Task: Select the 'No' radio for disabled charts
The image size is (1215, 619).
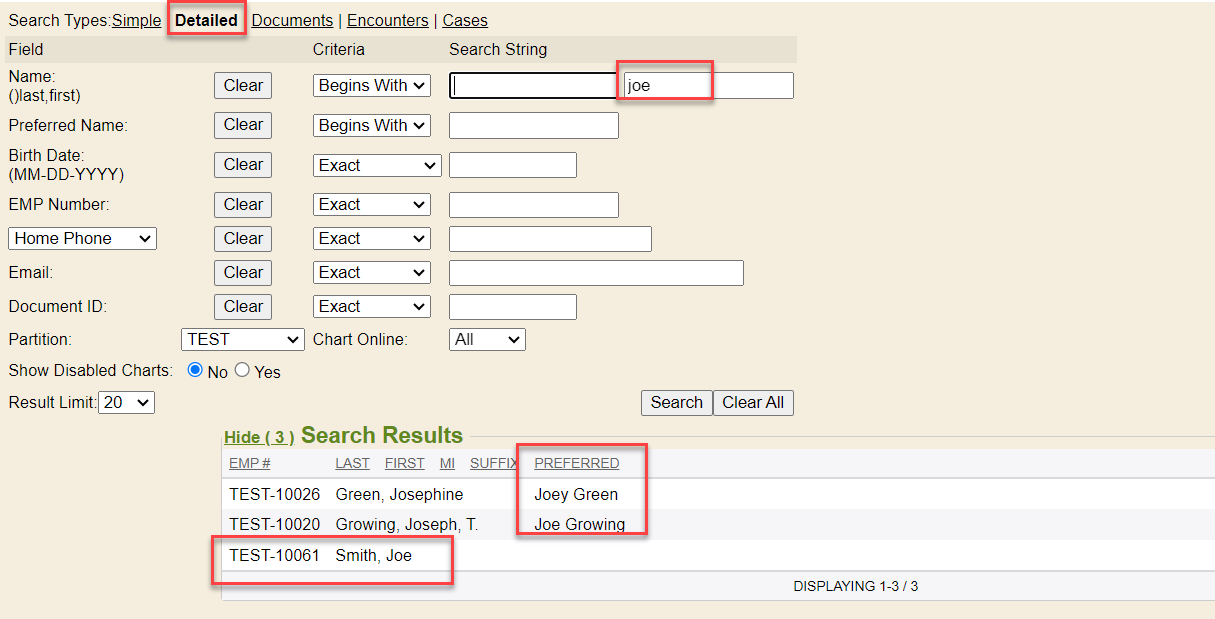Action: pos(195,371)
